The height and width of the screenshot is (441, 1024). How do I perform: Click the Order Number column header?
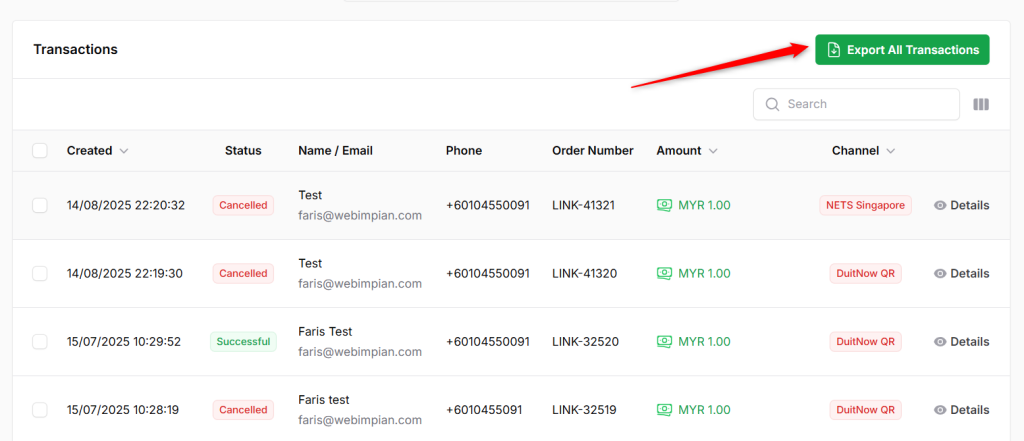592,150
